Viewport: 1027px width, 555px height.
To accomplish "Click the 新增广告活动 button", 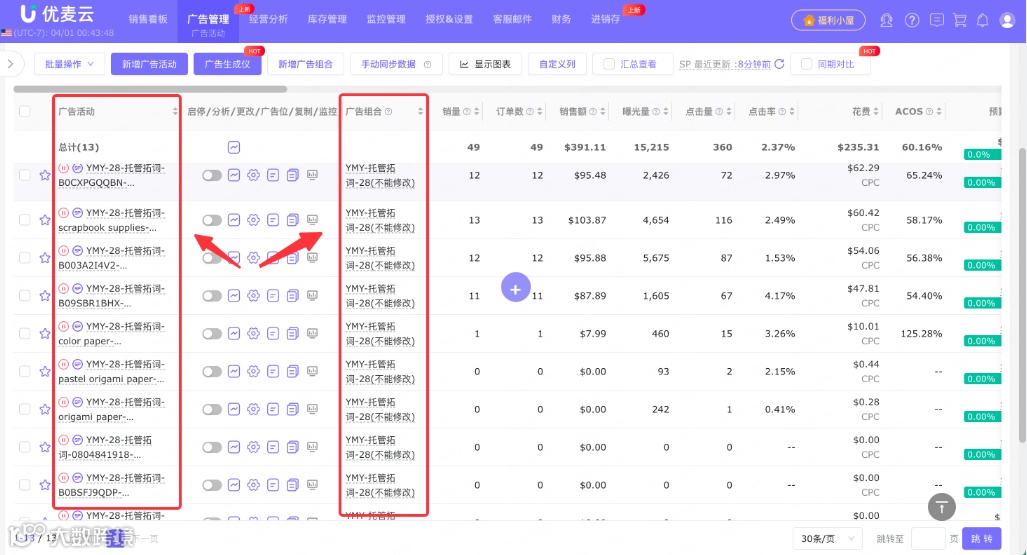I will [x=149, y=64].
